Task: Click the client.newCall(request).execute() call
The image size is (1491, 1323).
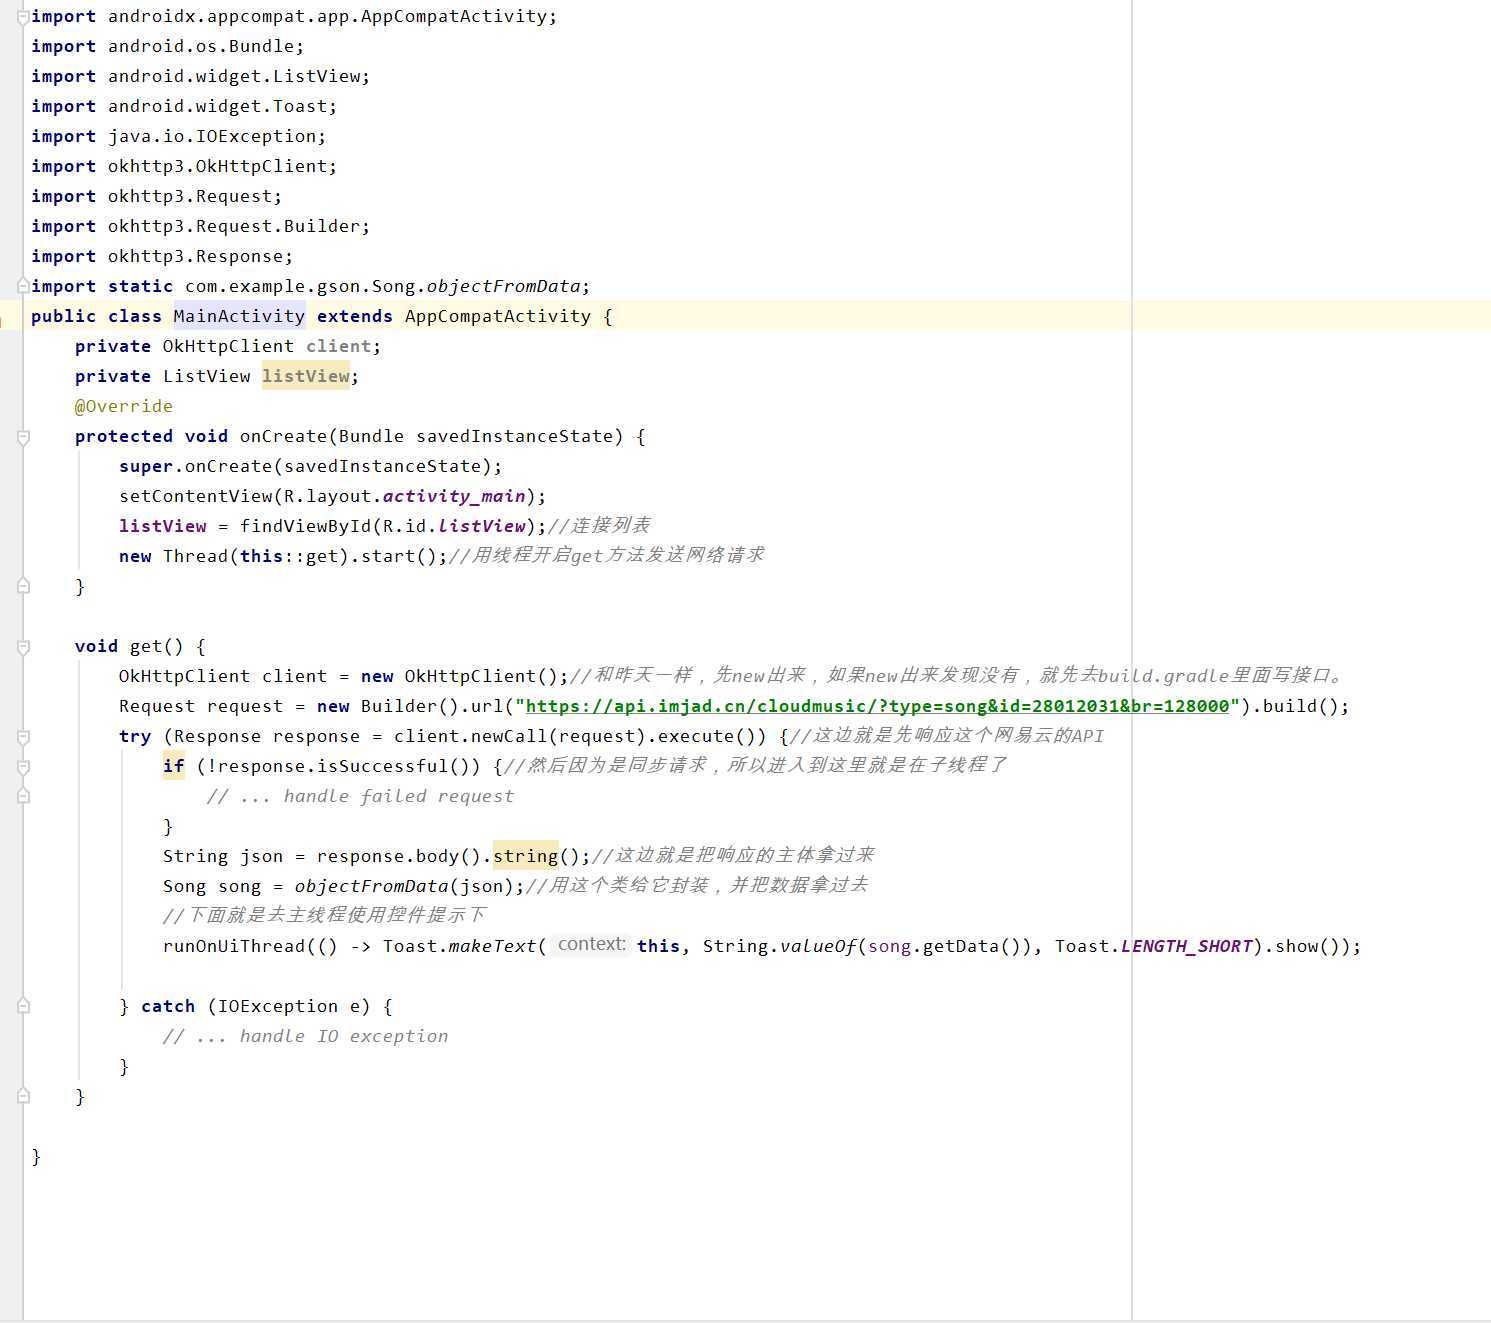Action: click(x=580, y=736)
